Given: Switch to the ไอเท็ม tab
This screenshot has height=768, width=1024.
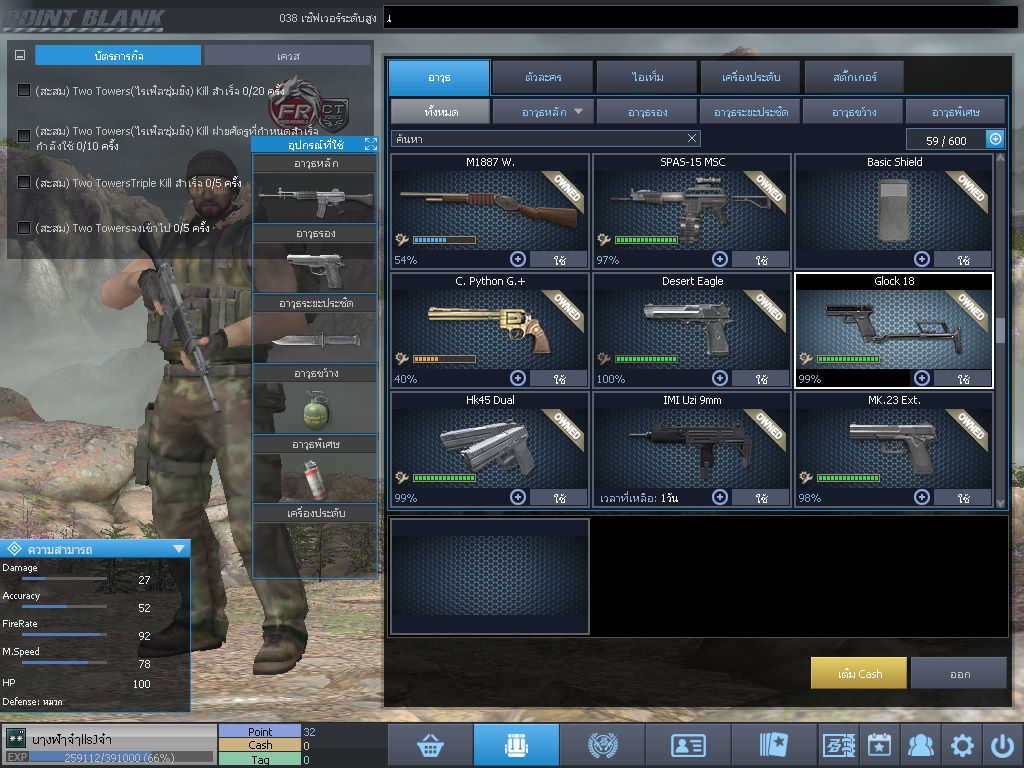Looking at the screenshot, I should [647, 77].
